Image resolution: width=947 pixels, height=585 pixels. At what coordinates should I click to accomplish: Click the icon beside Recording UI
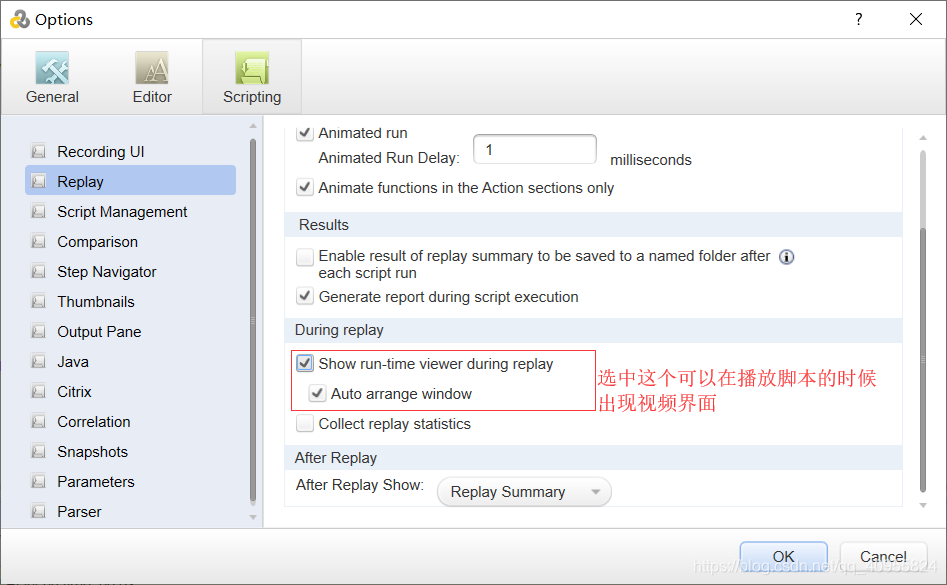tap(39, 151)
